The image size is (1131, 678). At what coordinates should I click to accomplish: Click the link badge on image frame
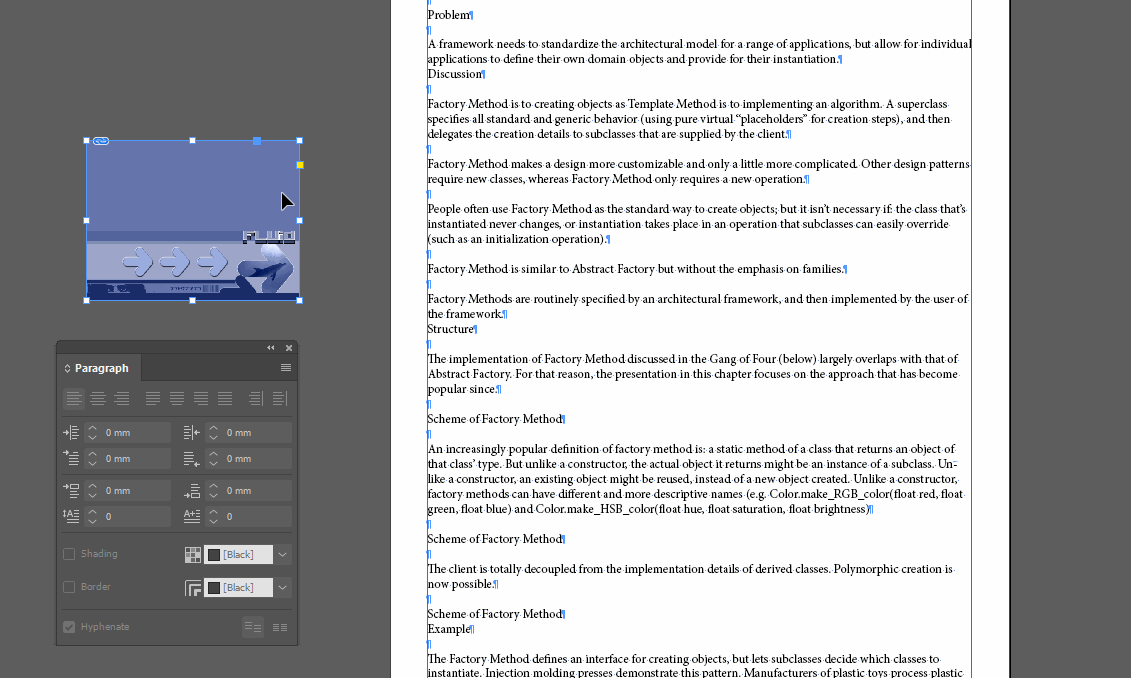[101, 141]
